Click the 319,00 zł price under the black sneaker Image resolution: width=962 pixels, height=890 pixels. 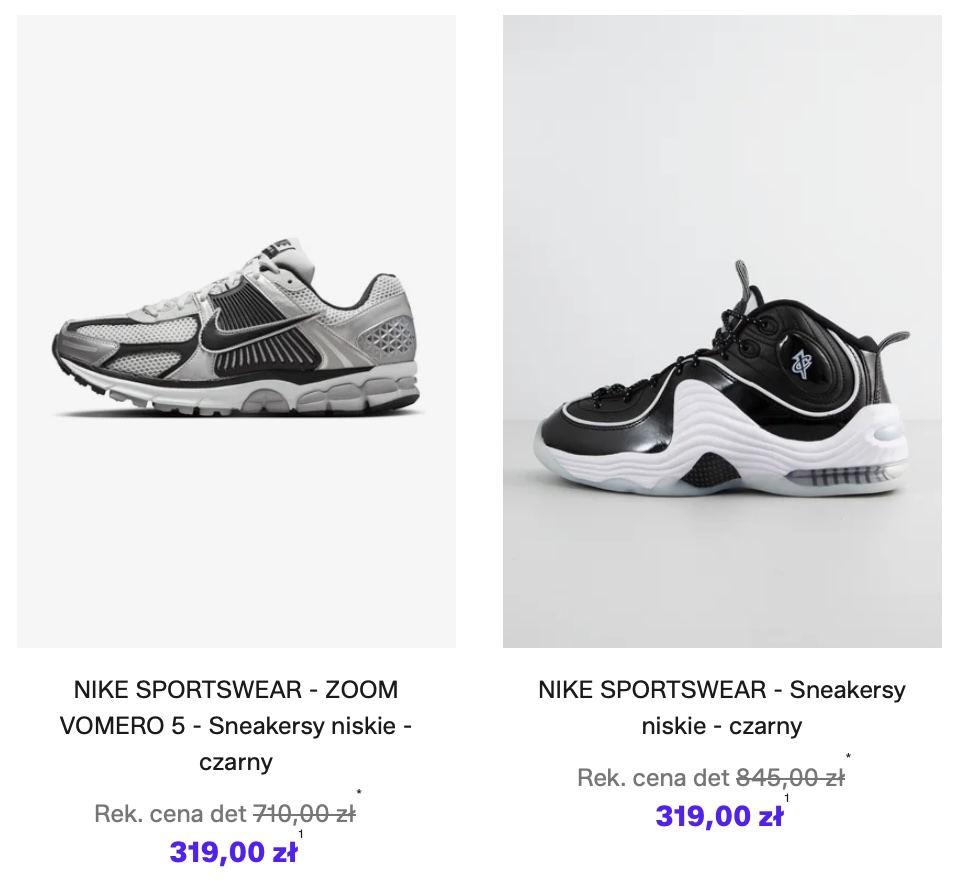click(x=719, y=816)
